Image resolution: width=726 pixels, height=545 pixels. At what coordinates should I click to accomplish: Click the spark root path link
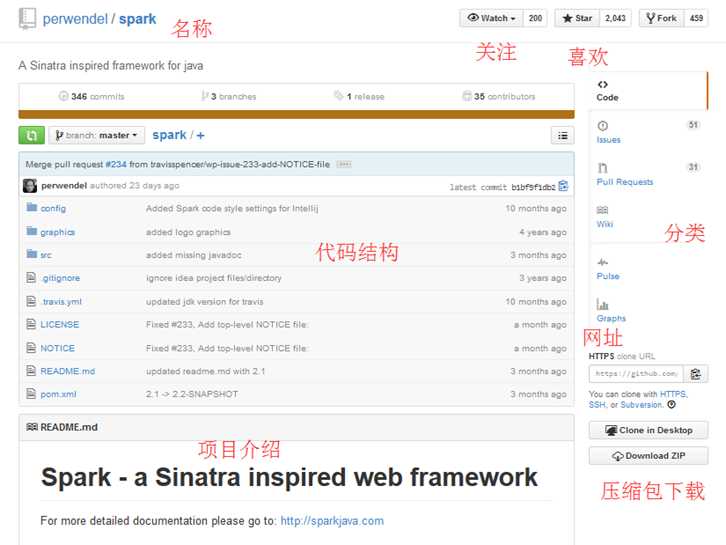click(x=169, y=135)
